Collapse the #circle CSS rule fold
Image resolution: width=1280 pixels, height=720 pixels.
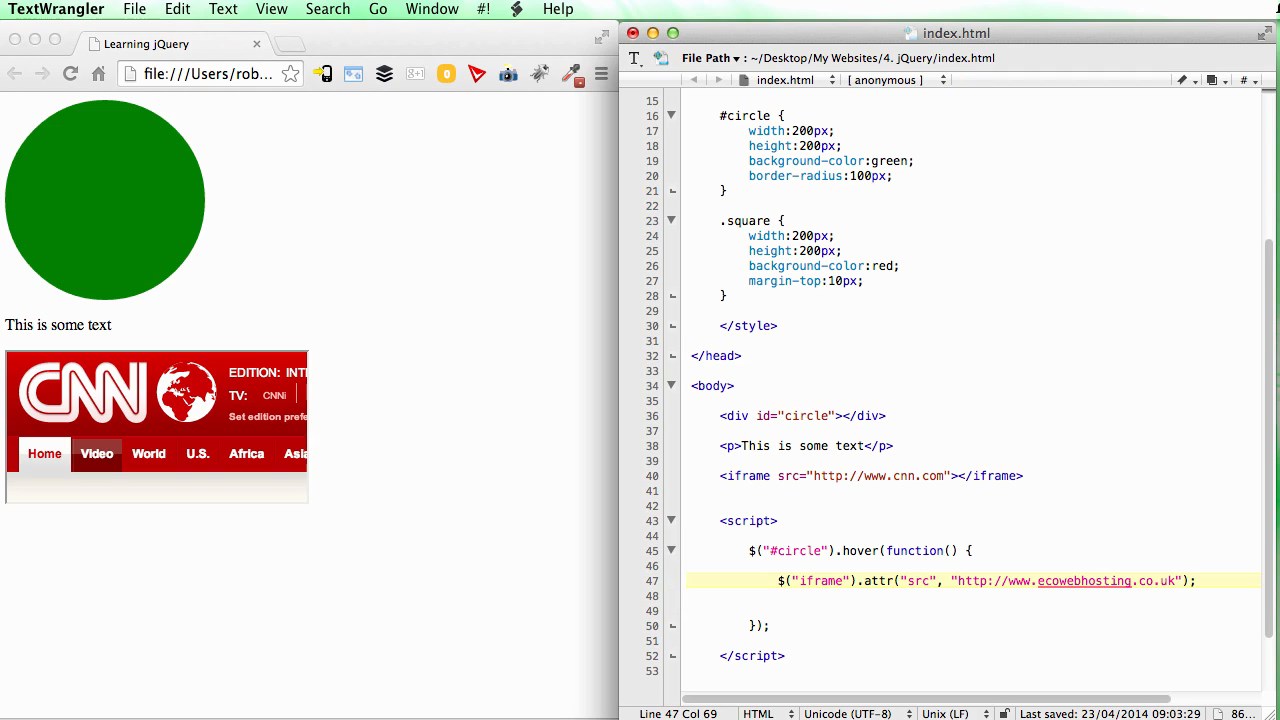click(x=672, y=115)
